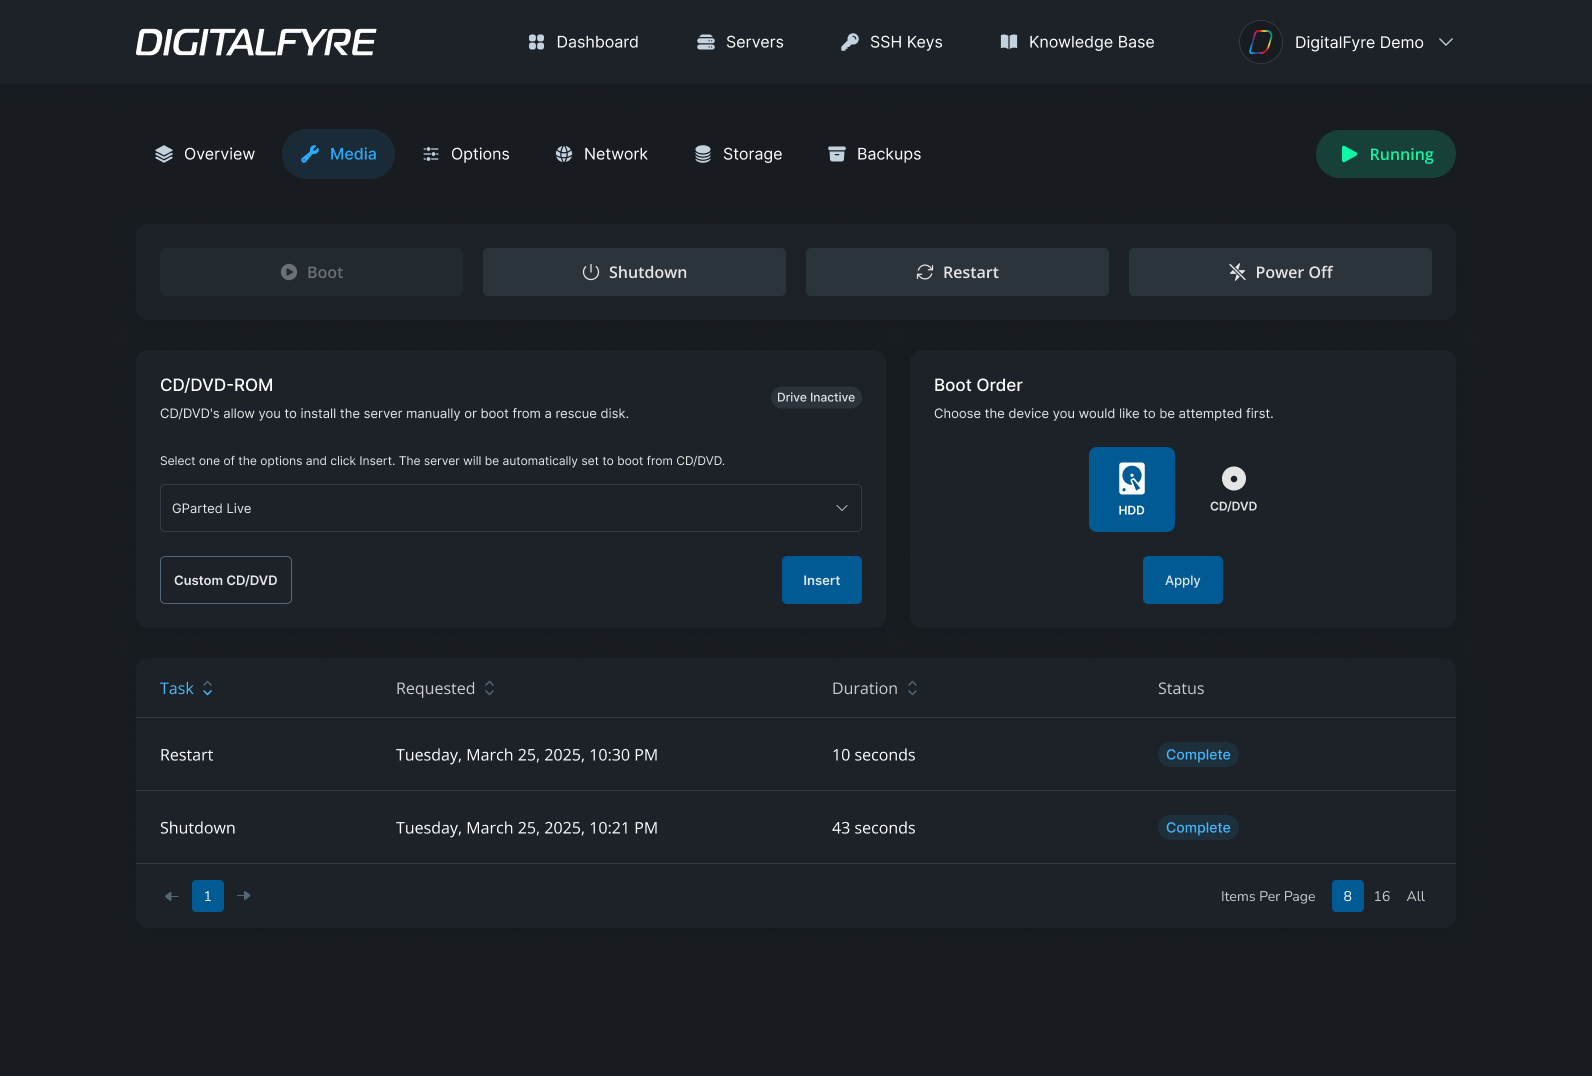The image size is (1592, 1076).
Task: Sort the table by Duration
Action: (875, 688)
